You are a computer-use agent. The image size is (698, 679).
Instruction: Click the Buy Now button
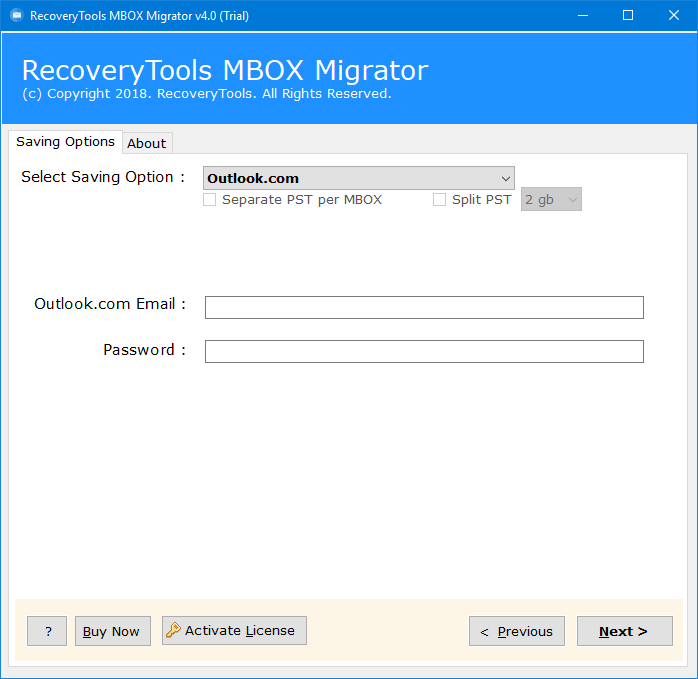pyautogui.click(x=113, y=631)
